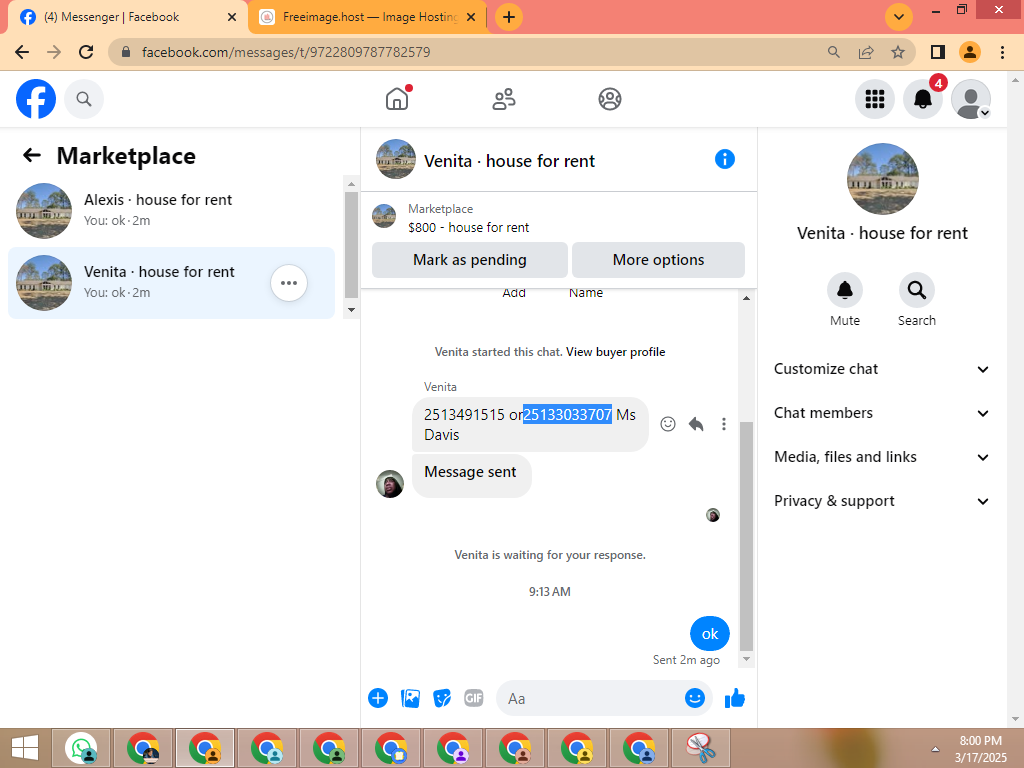1024x768 pixels.
Task: Open the Friends icon in the top bar
Action: [504, 99]
